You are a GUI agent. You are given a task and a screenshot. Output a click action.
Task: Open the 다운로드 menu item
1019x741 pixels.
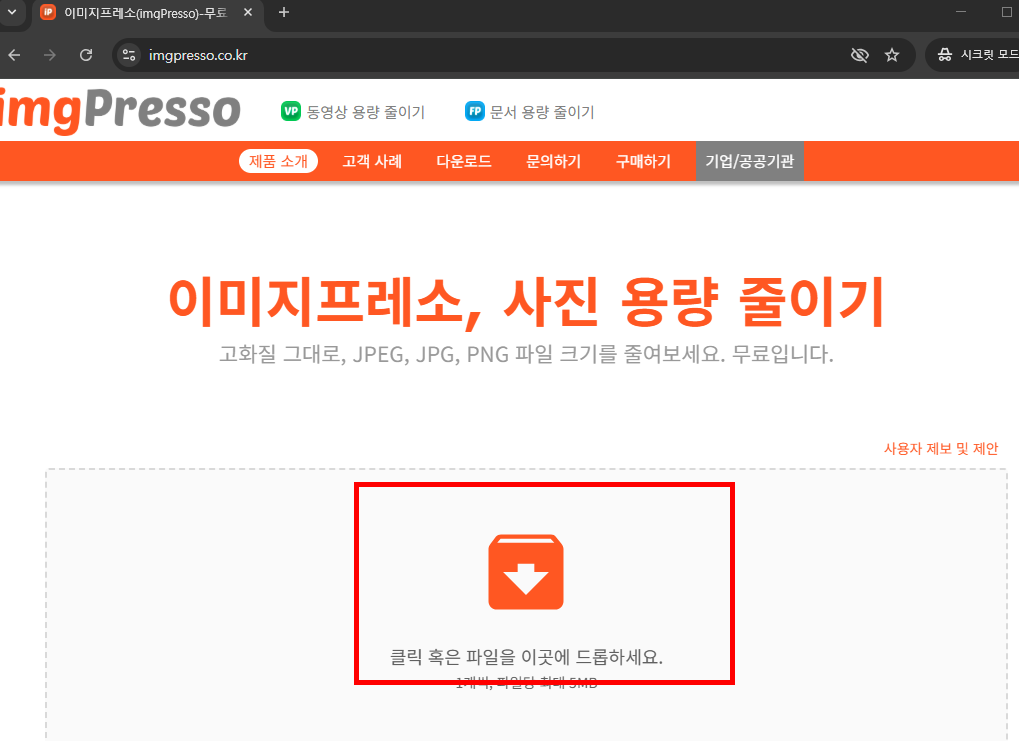463,161
